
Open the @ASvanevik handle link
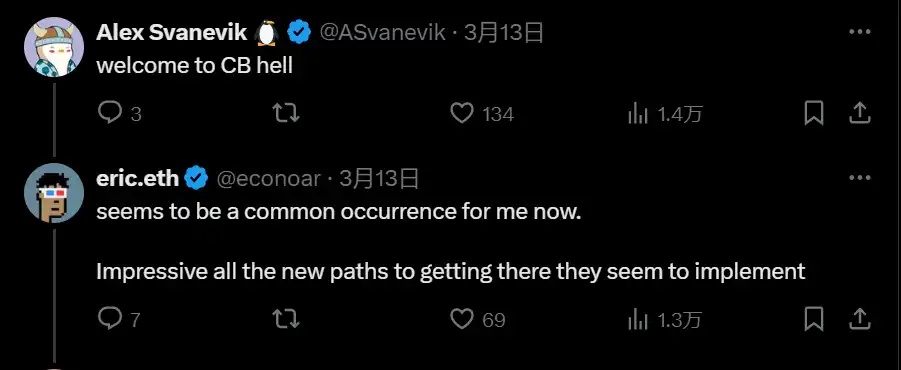pos(382,33)
